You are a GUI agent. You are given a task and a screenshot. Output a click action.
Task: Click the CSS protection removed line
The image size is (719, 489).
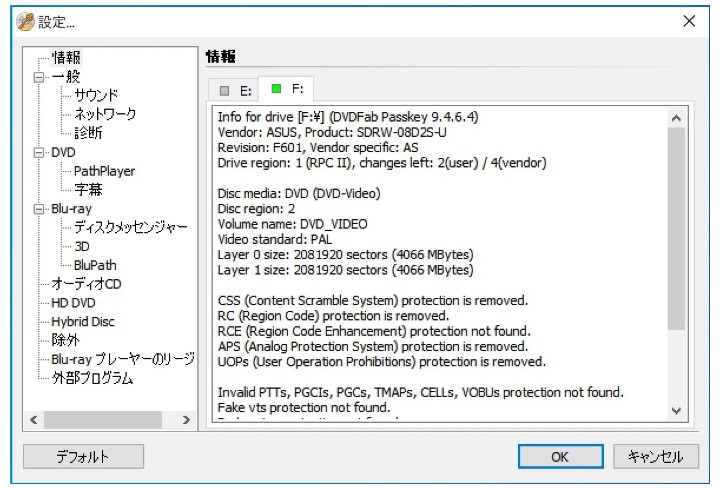372,301
